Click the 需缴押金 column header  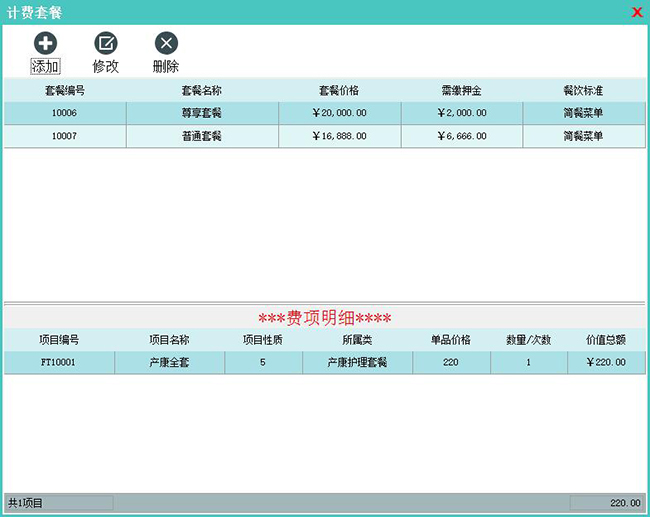tap(461, 90)
